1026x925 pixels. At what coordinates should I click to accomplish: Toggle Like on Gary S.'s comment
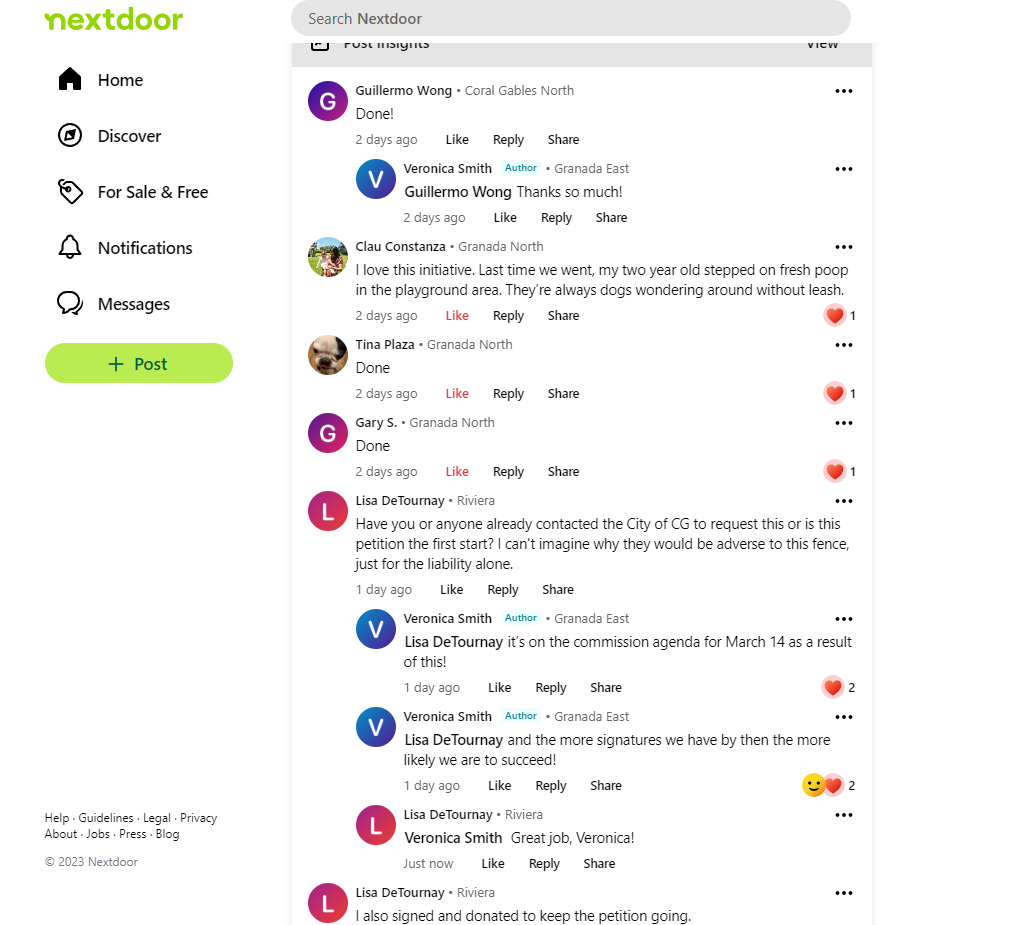[457, 472]
